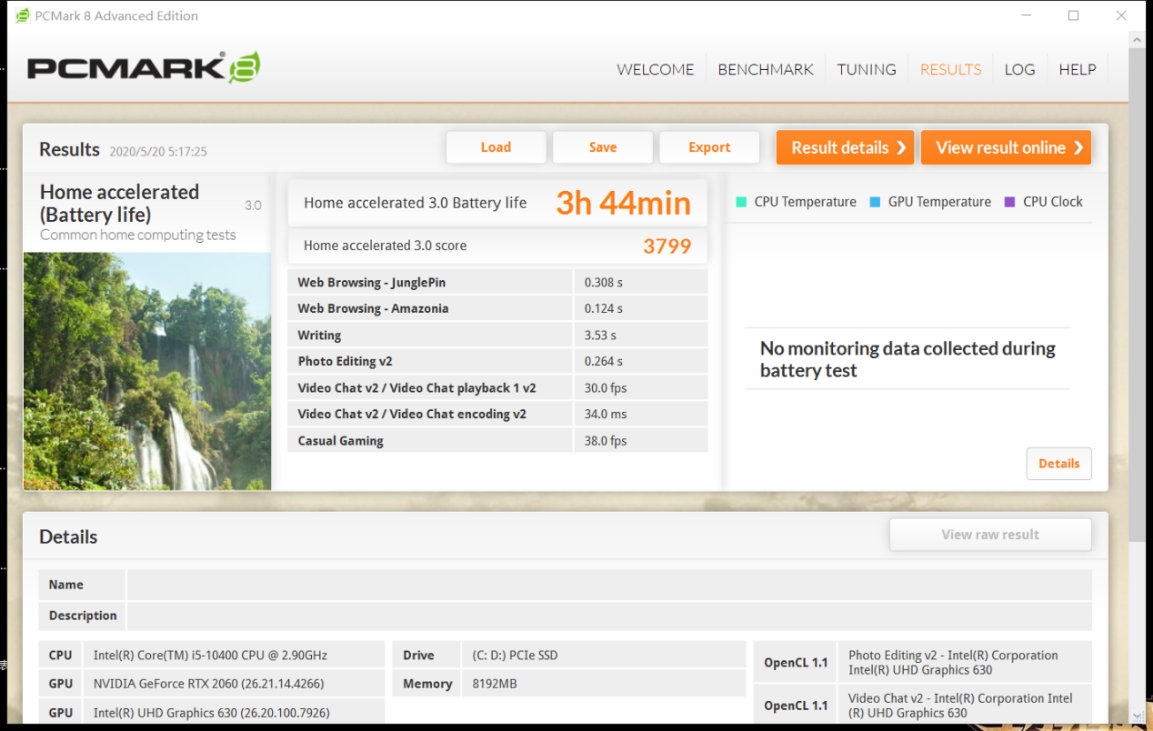
Task: Click the 38.0 fps Casual Gaming value
Action: click(x=605, y=441)
